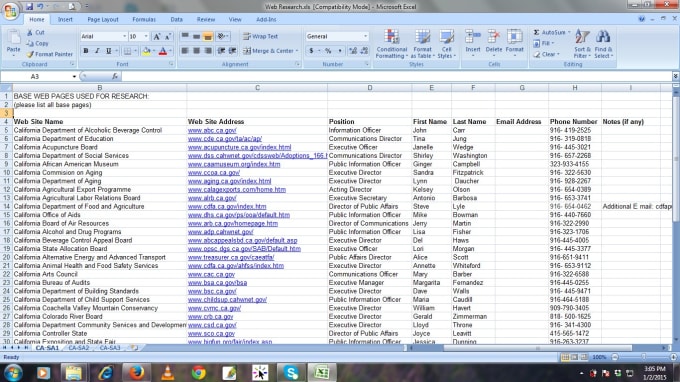This screenshot has height=382, width=680.
Task: Decrease font size with Shrink Font
Action: point(168,36)
